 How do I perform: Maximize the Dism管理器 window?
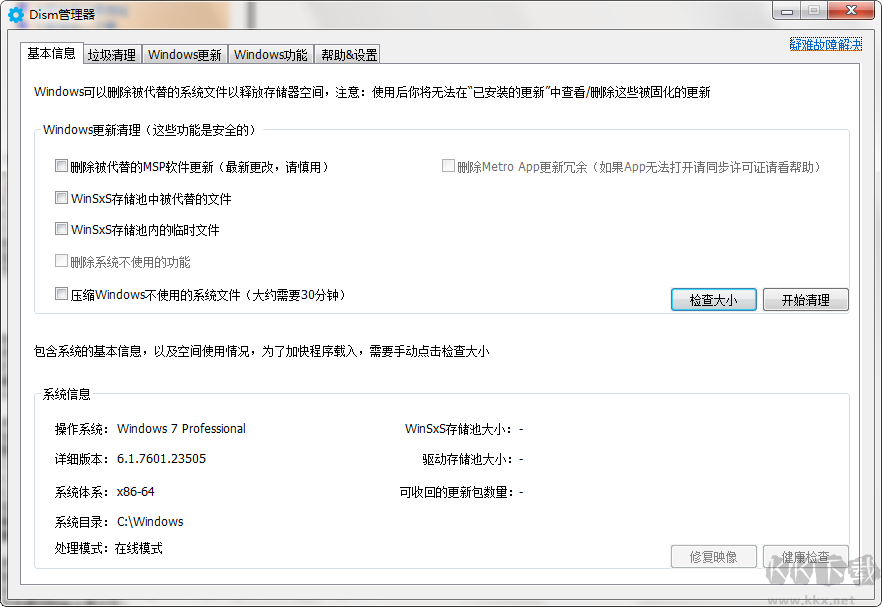815,11
